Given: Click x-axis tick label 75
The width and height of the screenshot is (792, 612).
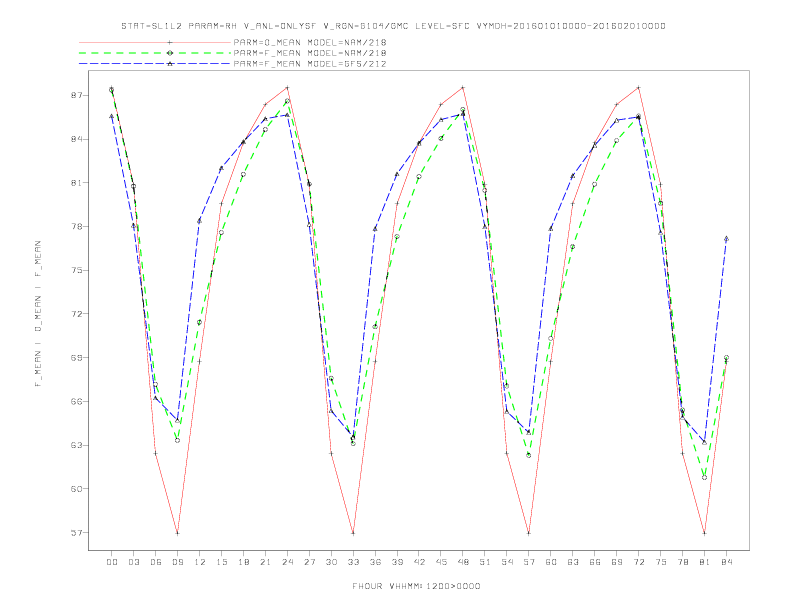Looking at the screenshot, I should (x=661, y=562).
